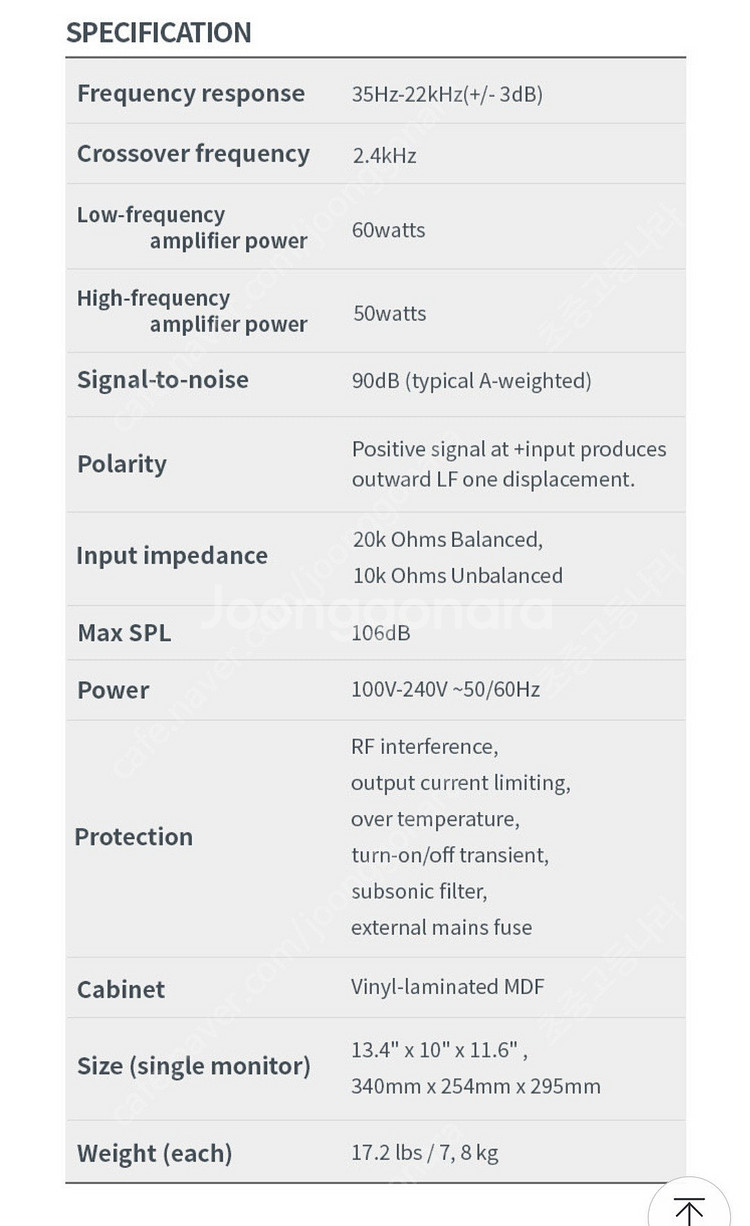Image resolution: width=750 pixels, height=1226 pixels.
Task: Click the Low-frequency amplifier power label
Action: 192,228
